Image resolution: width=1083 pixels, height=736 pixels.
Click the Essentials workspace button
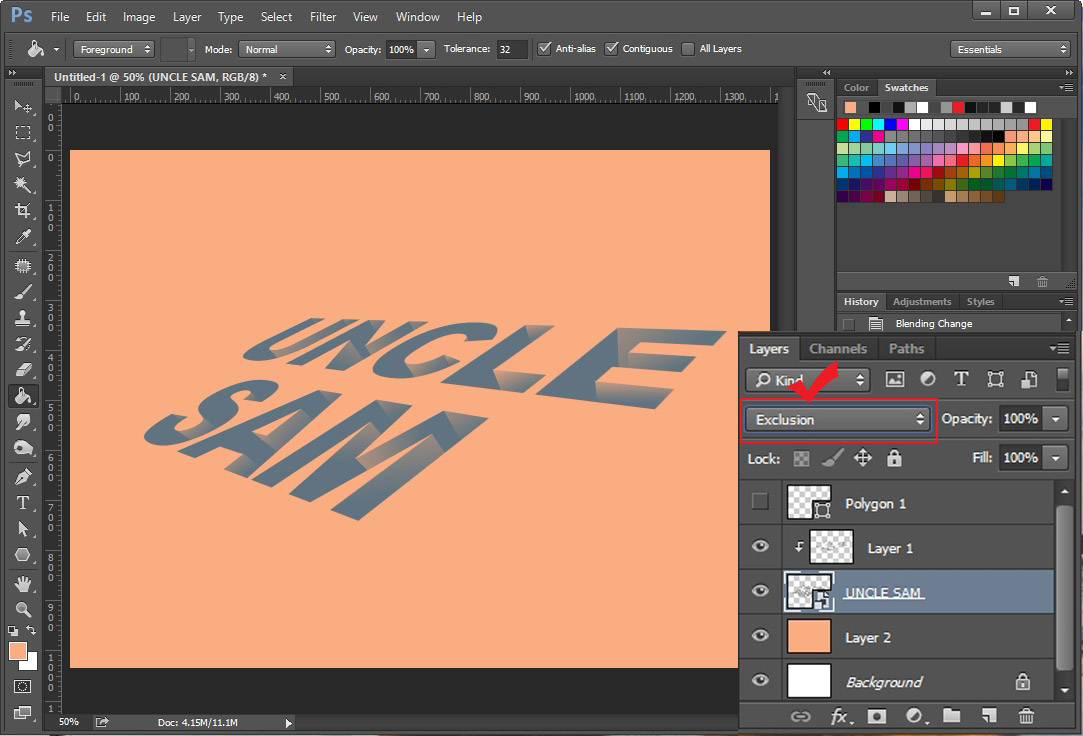click(x=1010, y=48)
